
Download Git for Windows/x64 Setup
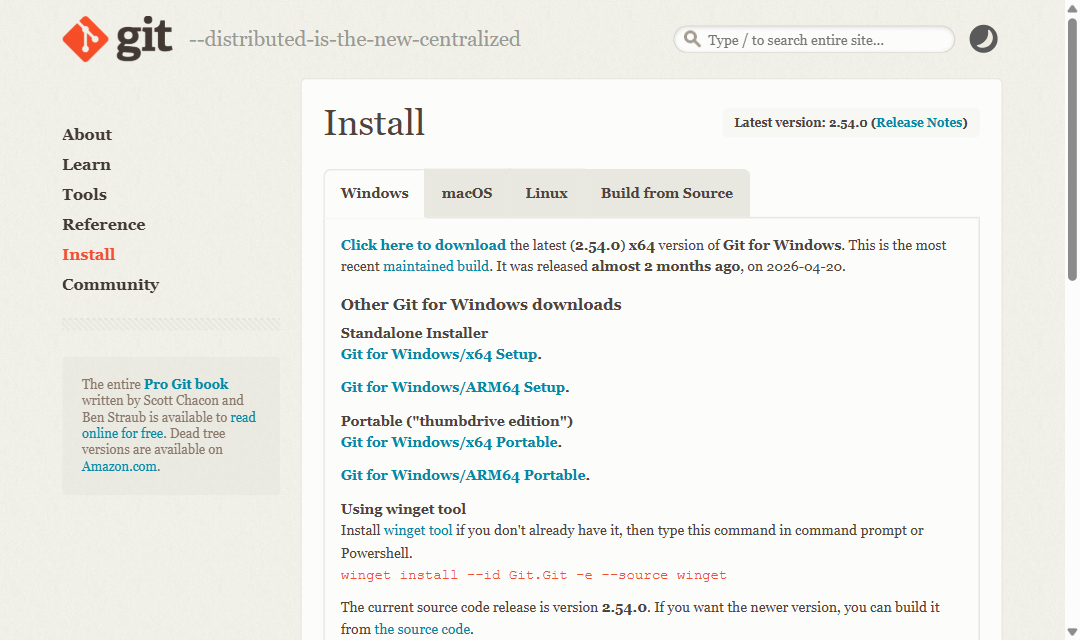pos(439,354)
